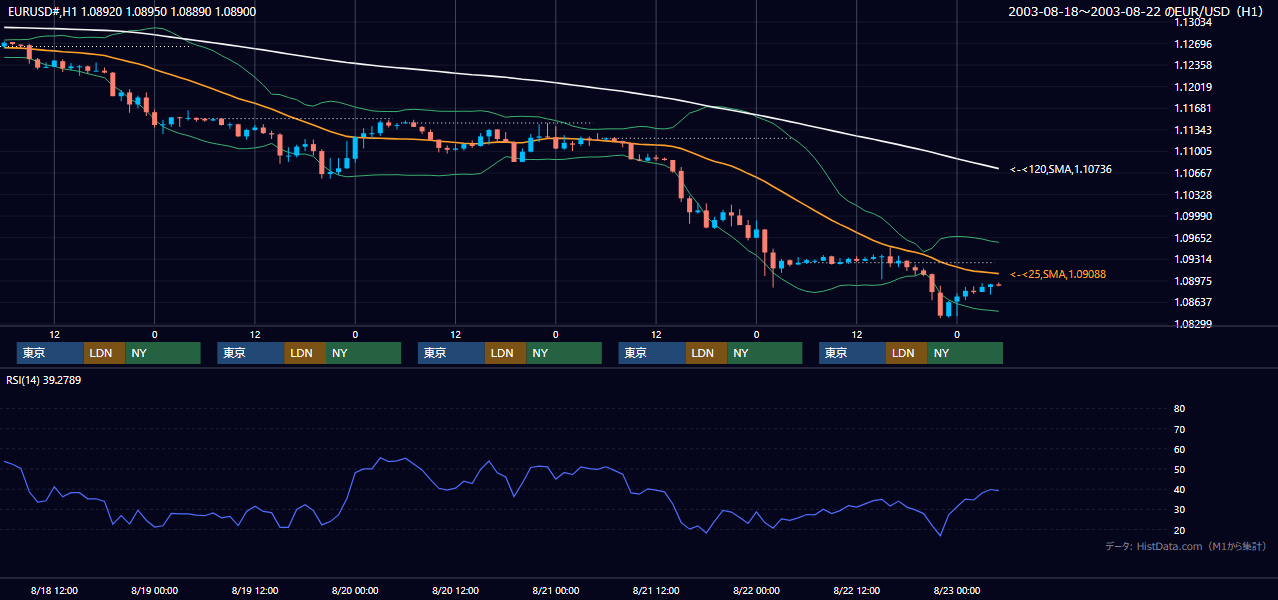
Task: Select the 25 SMA label reading 1.09088
Action: (1057, 274)
